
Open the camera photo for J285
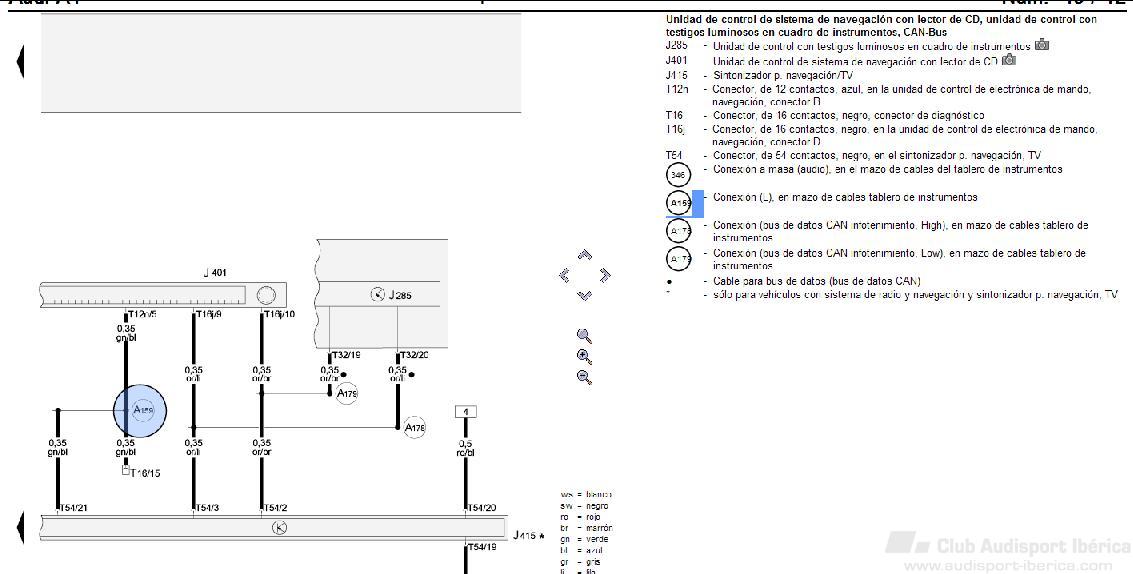click(1041, 45)
